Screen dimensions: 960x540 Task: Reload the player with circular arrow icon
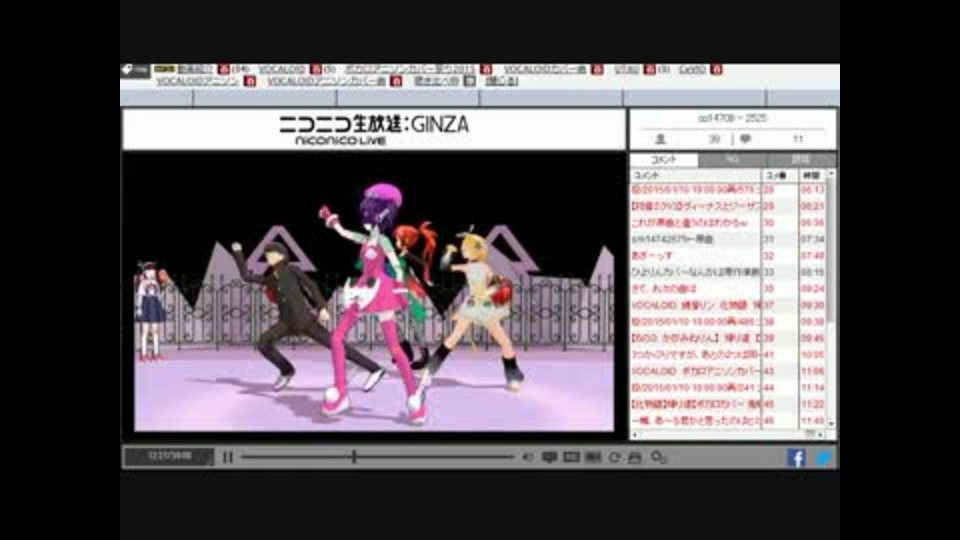coord(614,457)
